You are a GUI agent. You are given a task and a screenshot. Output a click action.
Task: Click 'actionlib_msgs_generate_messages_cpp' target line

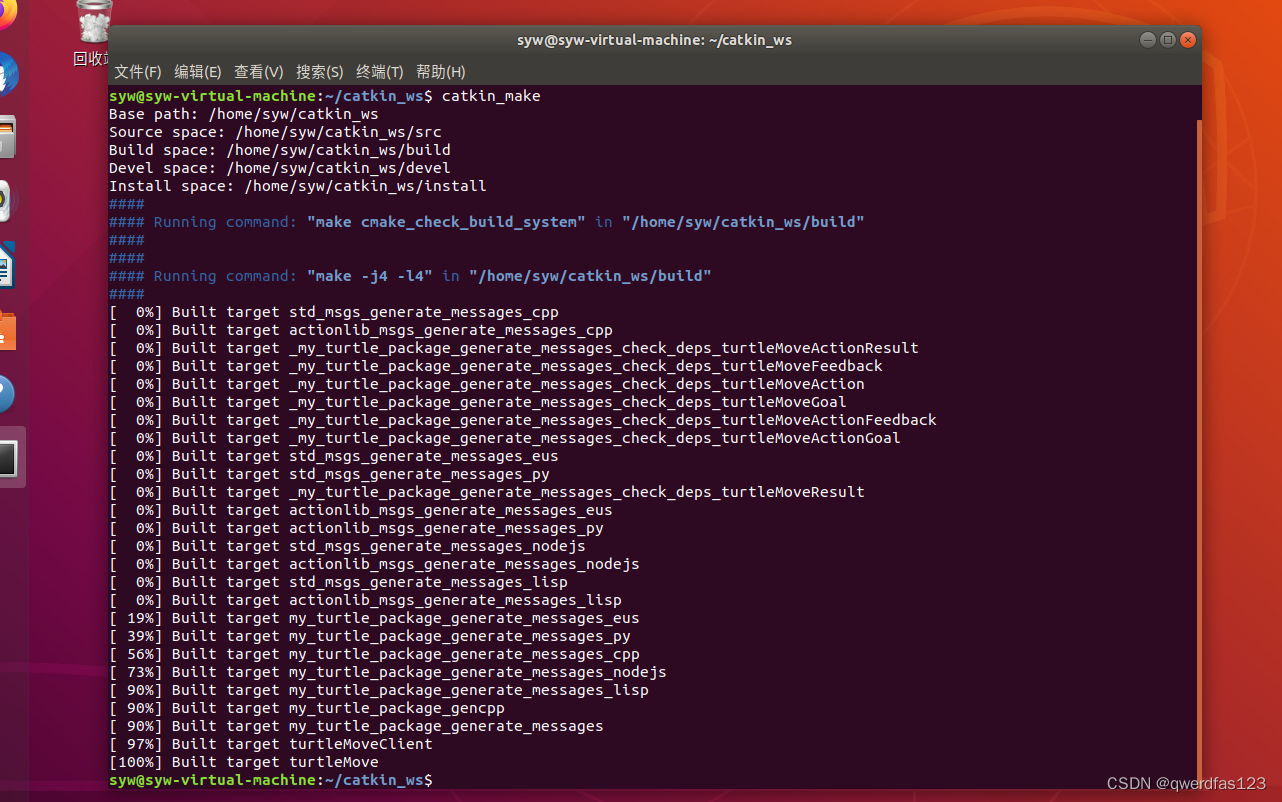pos(361,330)
